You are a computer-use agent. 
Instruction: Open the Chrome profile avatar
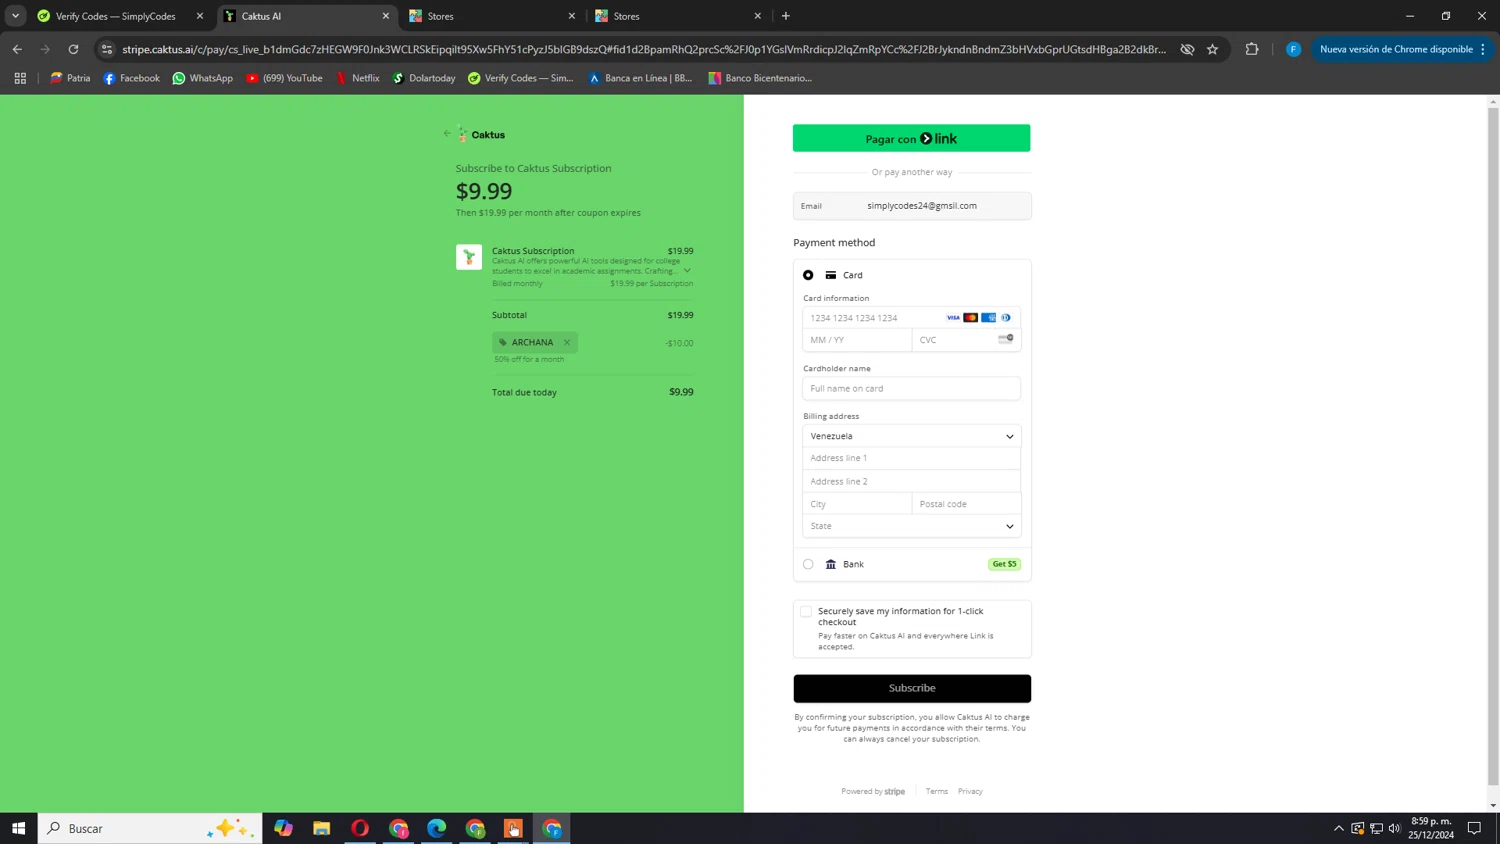click(x=1293, y=49)
